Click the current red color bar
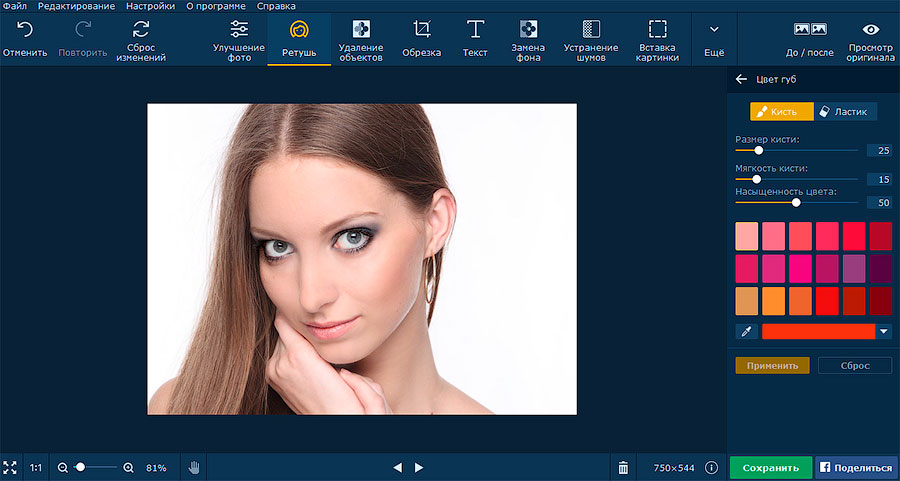Image resolution: width=900 pixels, height=481 pixels. coord(818,331)
